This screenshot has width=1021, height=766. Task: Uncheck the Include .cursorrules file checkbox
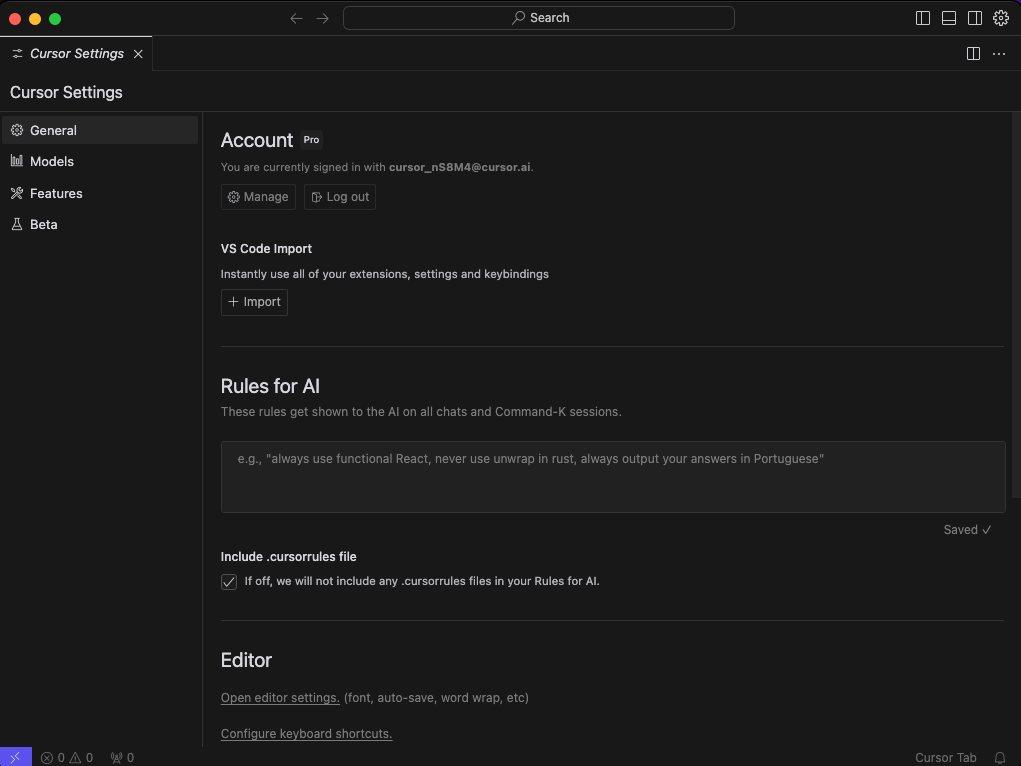(229, 582)
